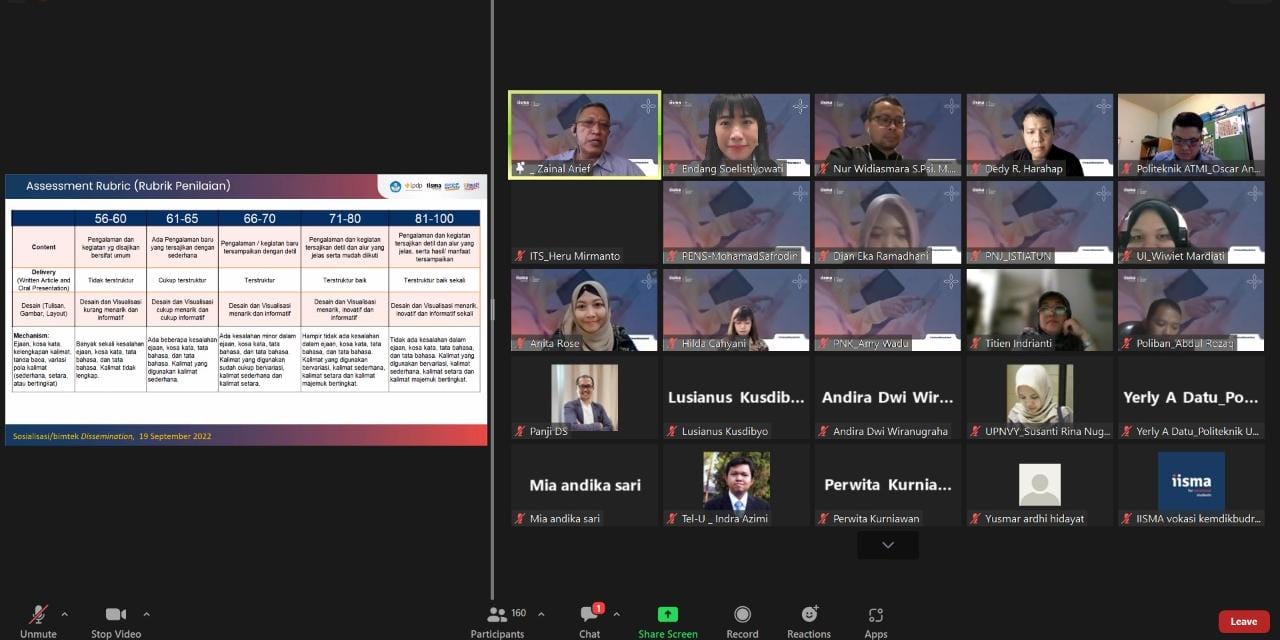Select Mia andika sari's name tile
1280x640 pixels.
[585, 485]
